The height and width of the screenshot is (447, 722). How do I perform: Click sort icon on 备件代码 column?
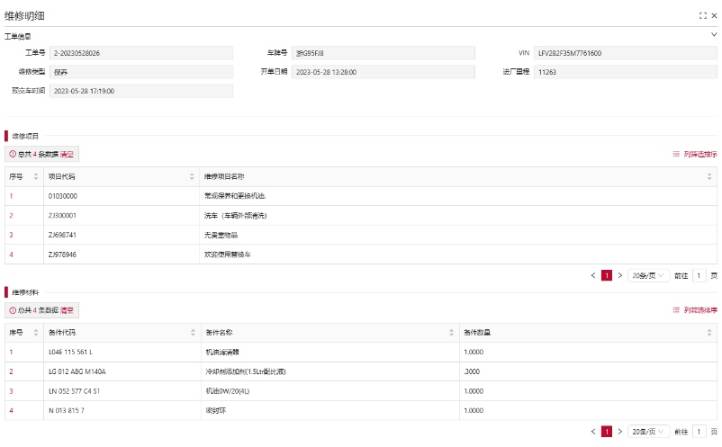coord(192,331)
